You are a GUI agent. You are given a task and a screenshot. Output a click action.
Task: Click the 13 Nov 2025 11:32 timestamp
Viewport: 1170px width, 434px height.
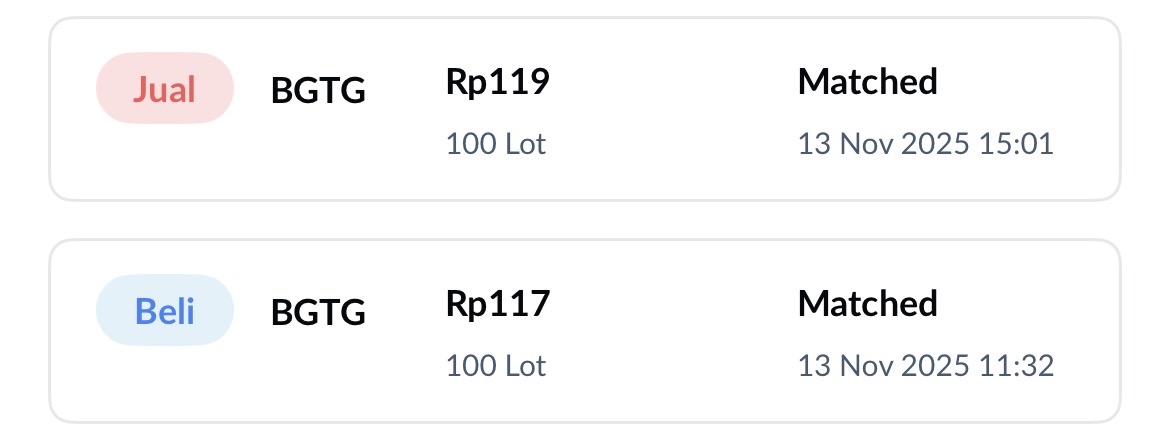coord(925,366)
